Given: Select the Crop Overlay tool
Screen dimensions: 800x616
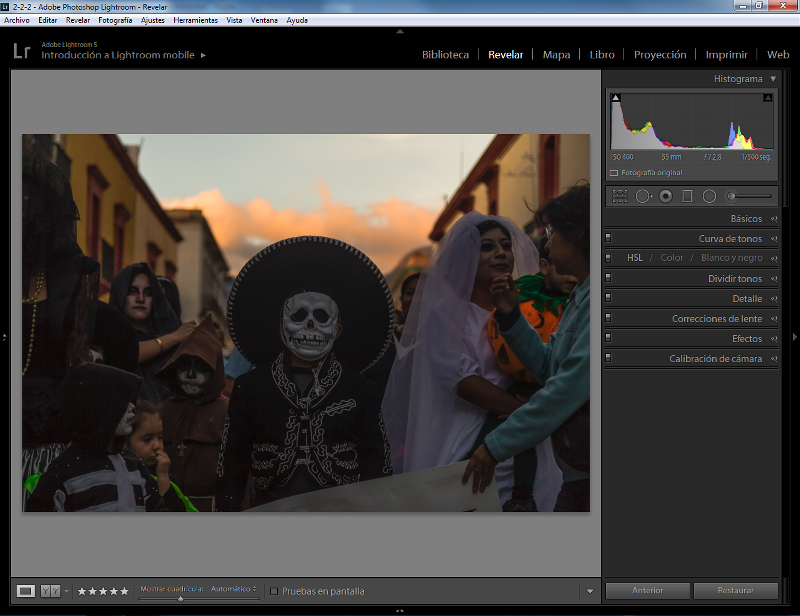Looking at the screenshot, I should tap(620, 196).
